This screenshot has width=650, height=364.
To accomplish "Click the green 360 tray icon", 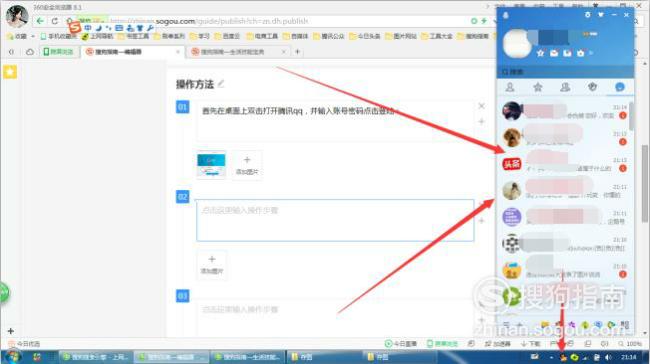I will [575, 357].
